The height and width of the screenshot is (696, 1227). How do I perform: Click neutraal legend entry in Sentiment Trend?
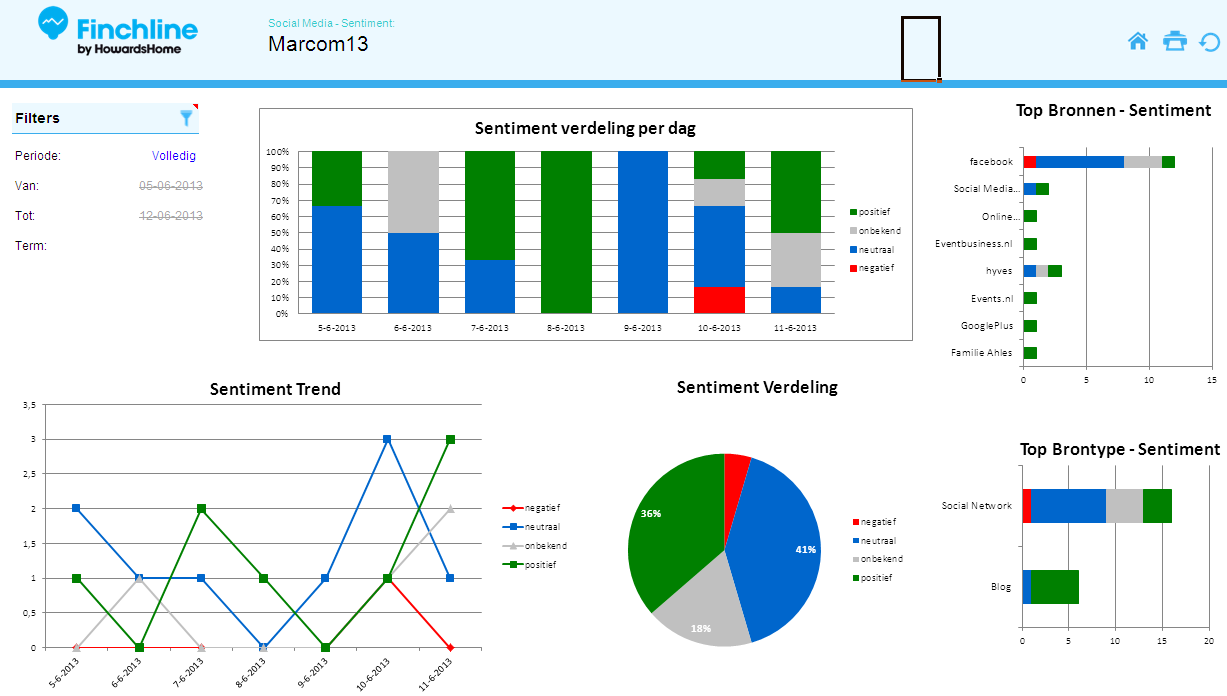click(531, 527)
